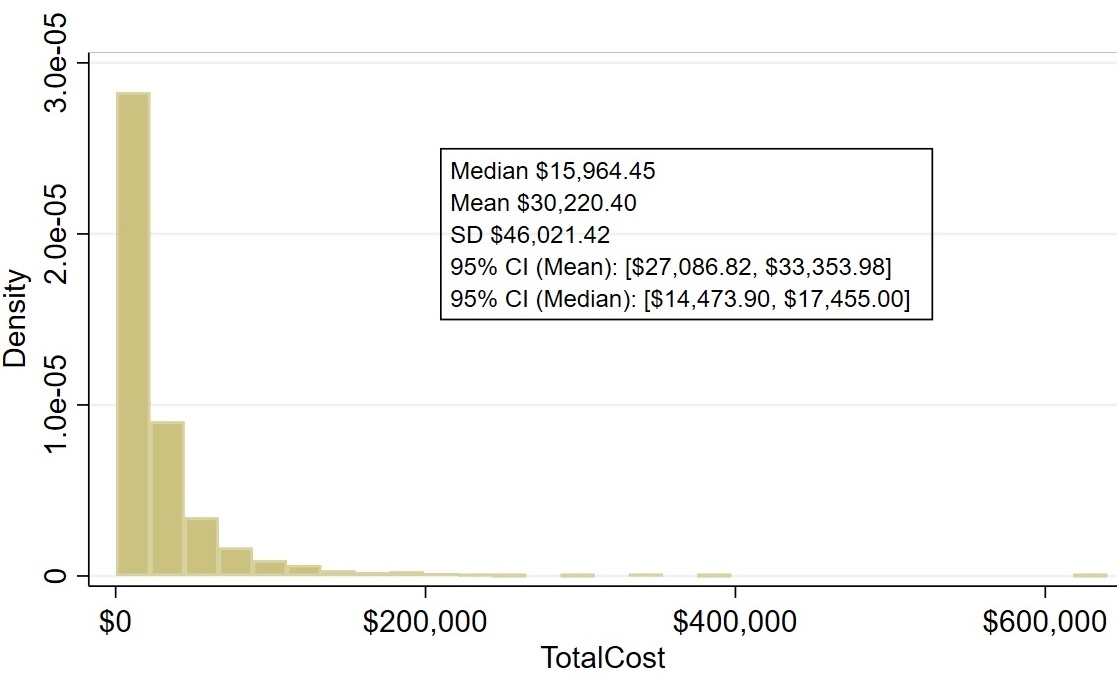Image resolution: width=1117 pixels, height=677 pixels.
Task: Select the second histogram bar
Action: coord(167,499)
